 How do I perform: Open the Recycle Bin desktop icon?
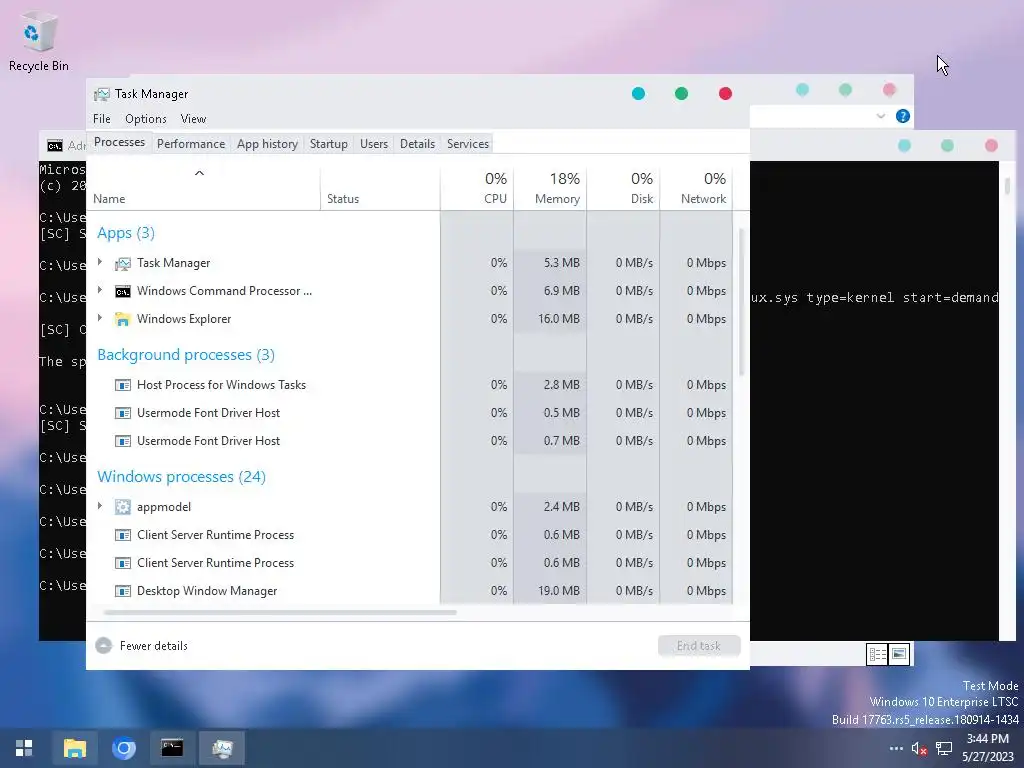[39, 42]
